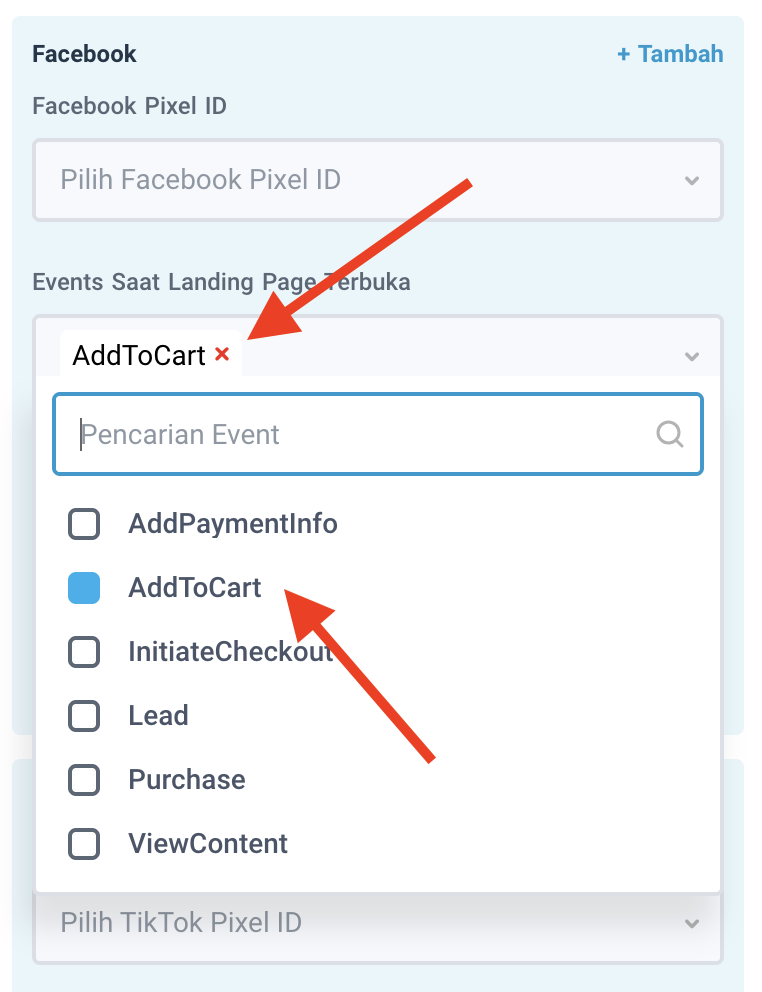
Task: Open the Facebook Pixel ID dropdown
Action: 378,180
